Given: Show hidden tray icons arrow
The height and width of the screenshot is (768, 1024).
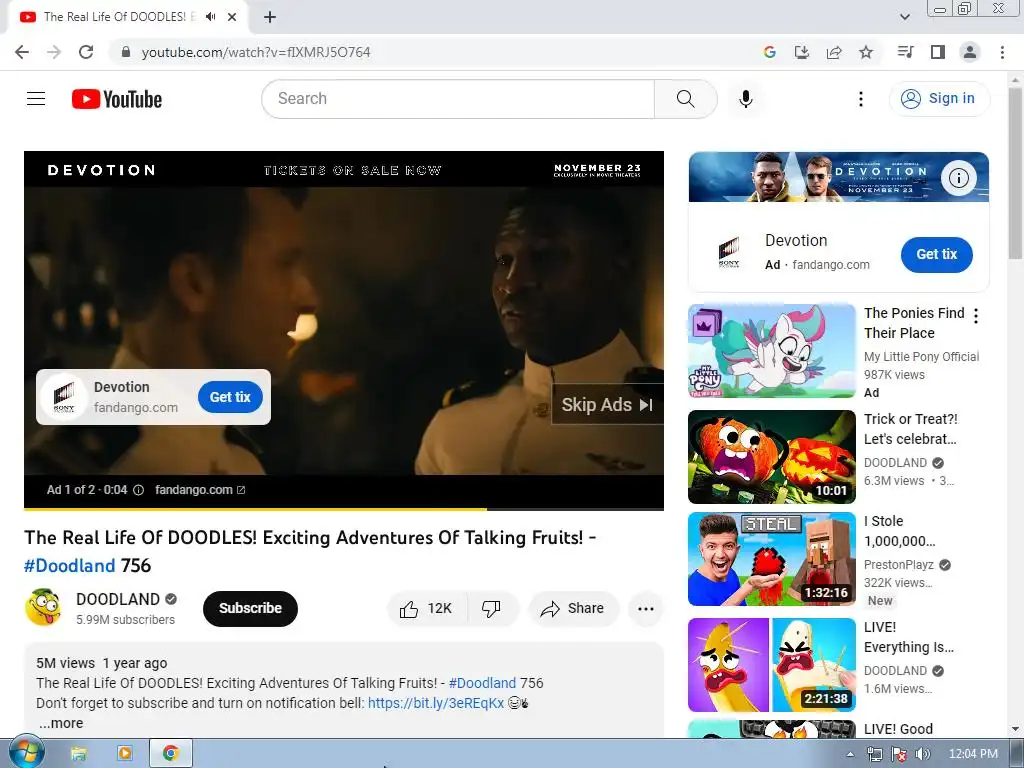Looking at the screenshot, I should click(850, 754).
